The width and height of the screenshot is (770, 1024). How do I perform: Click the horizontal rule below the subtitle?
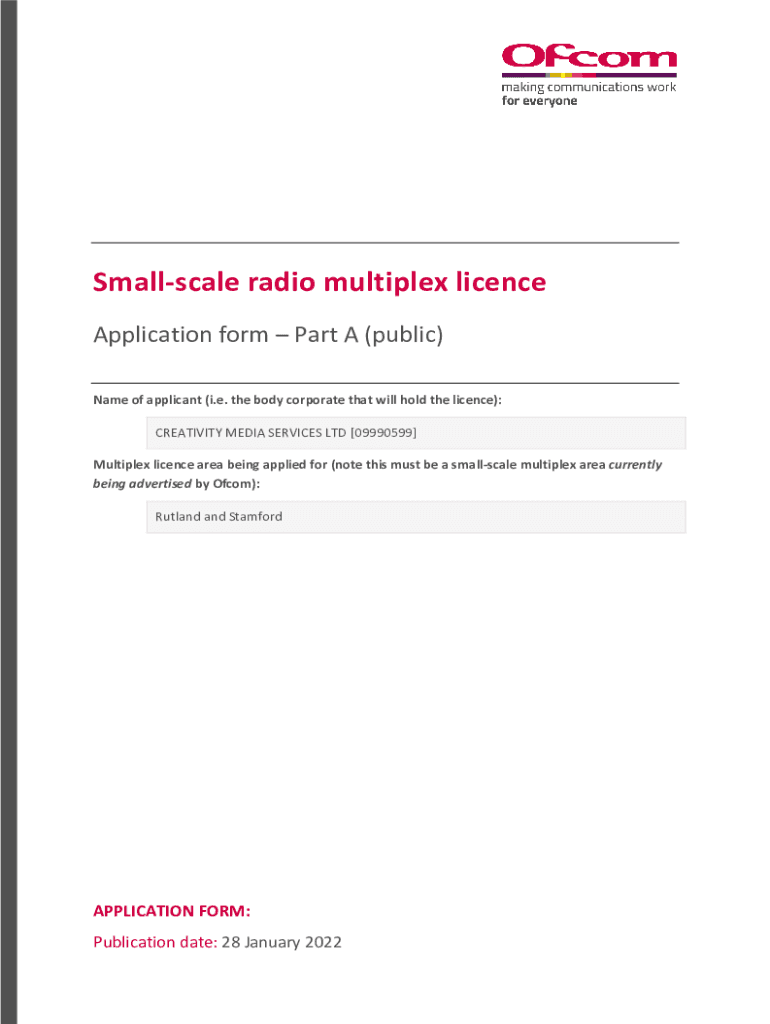[x=385, y=383]
